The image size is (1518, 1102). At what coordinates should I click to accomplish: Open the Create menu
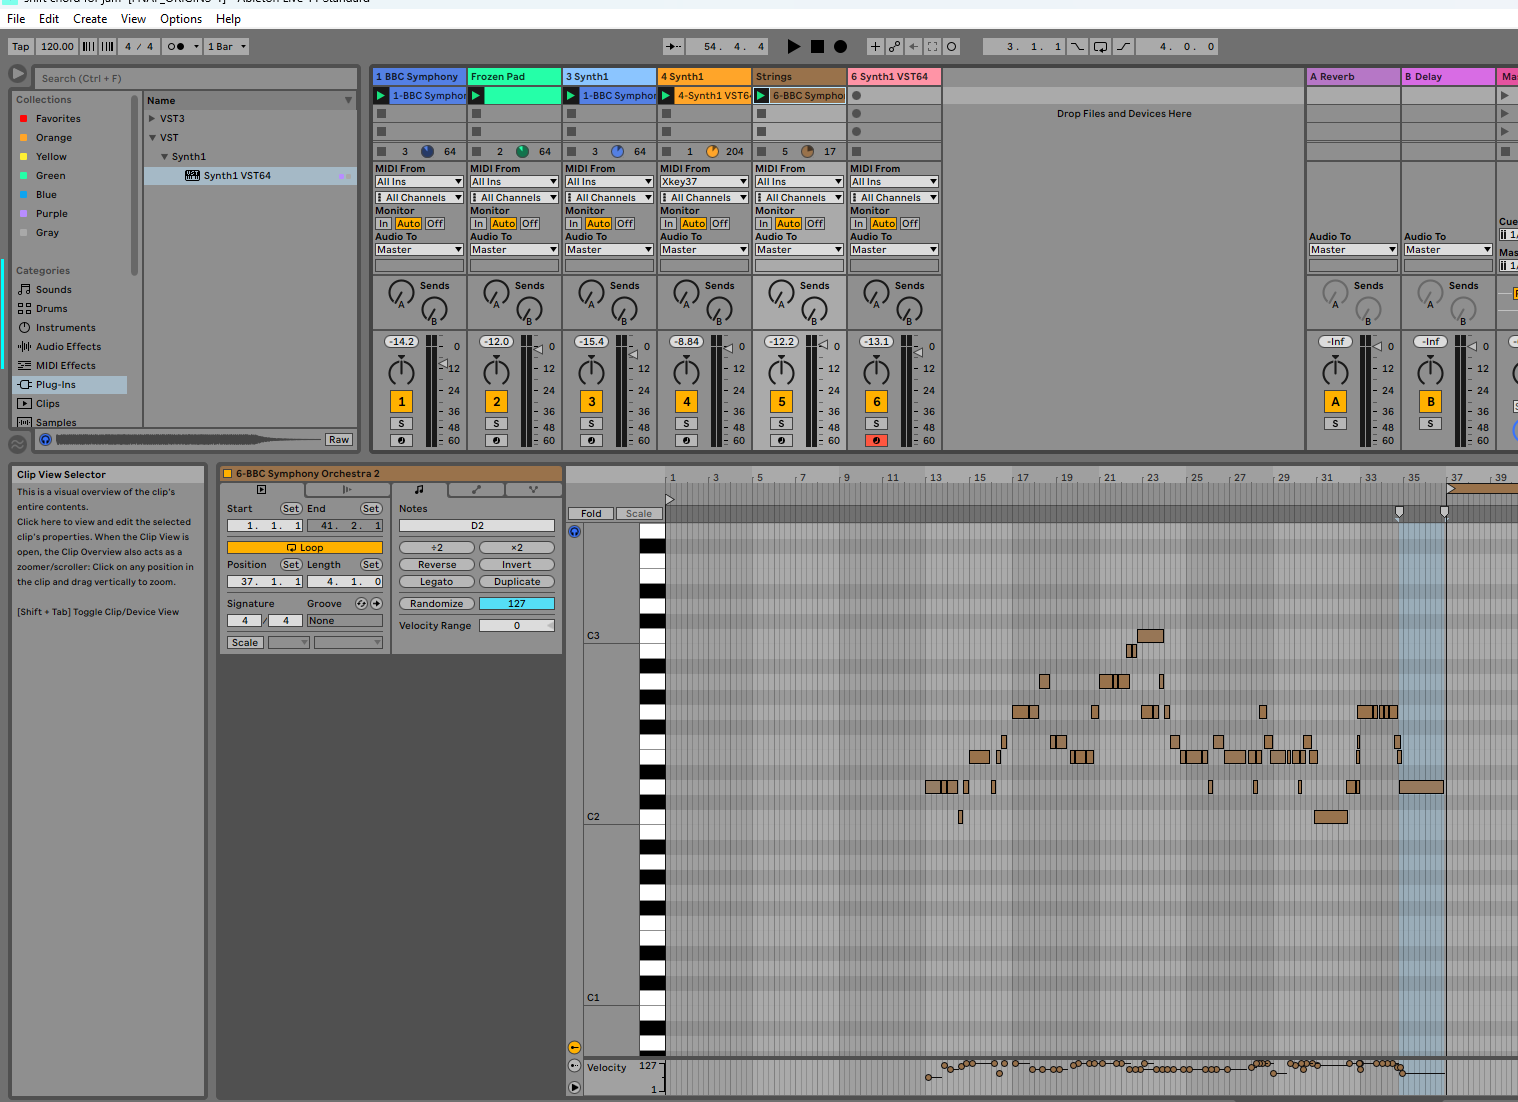tap(90, 19)
